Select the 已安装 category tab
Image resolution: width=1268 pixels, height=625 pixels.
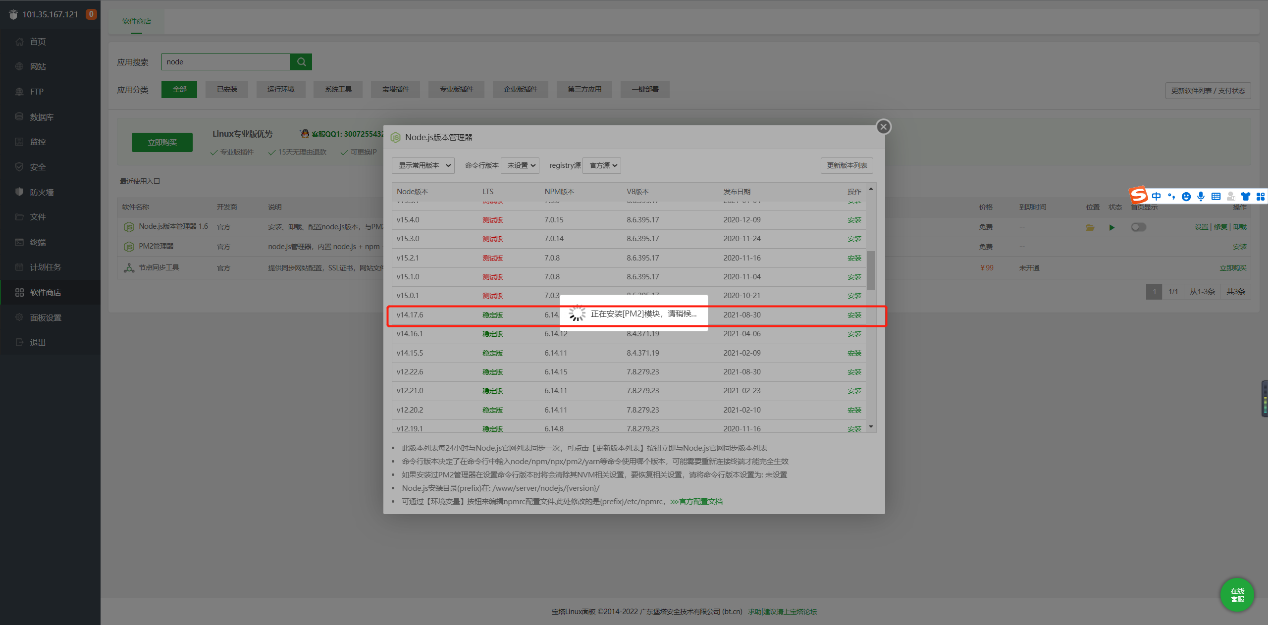point(226,90)
